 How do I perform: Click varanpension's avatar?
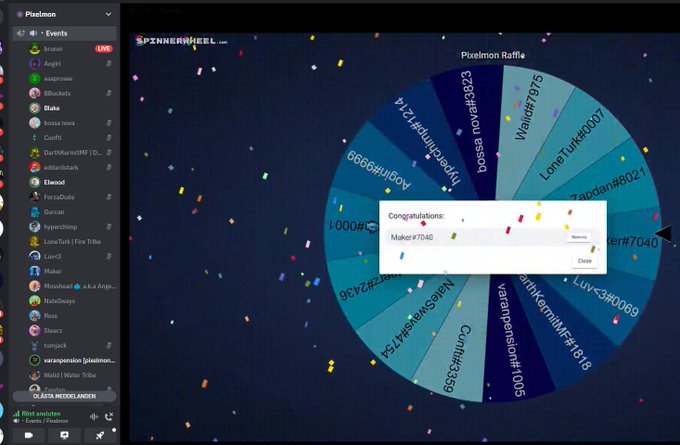click(35, 360)
